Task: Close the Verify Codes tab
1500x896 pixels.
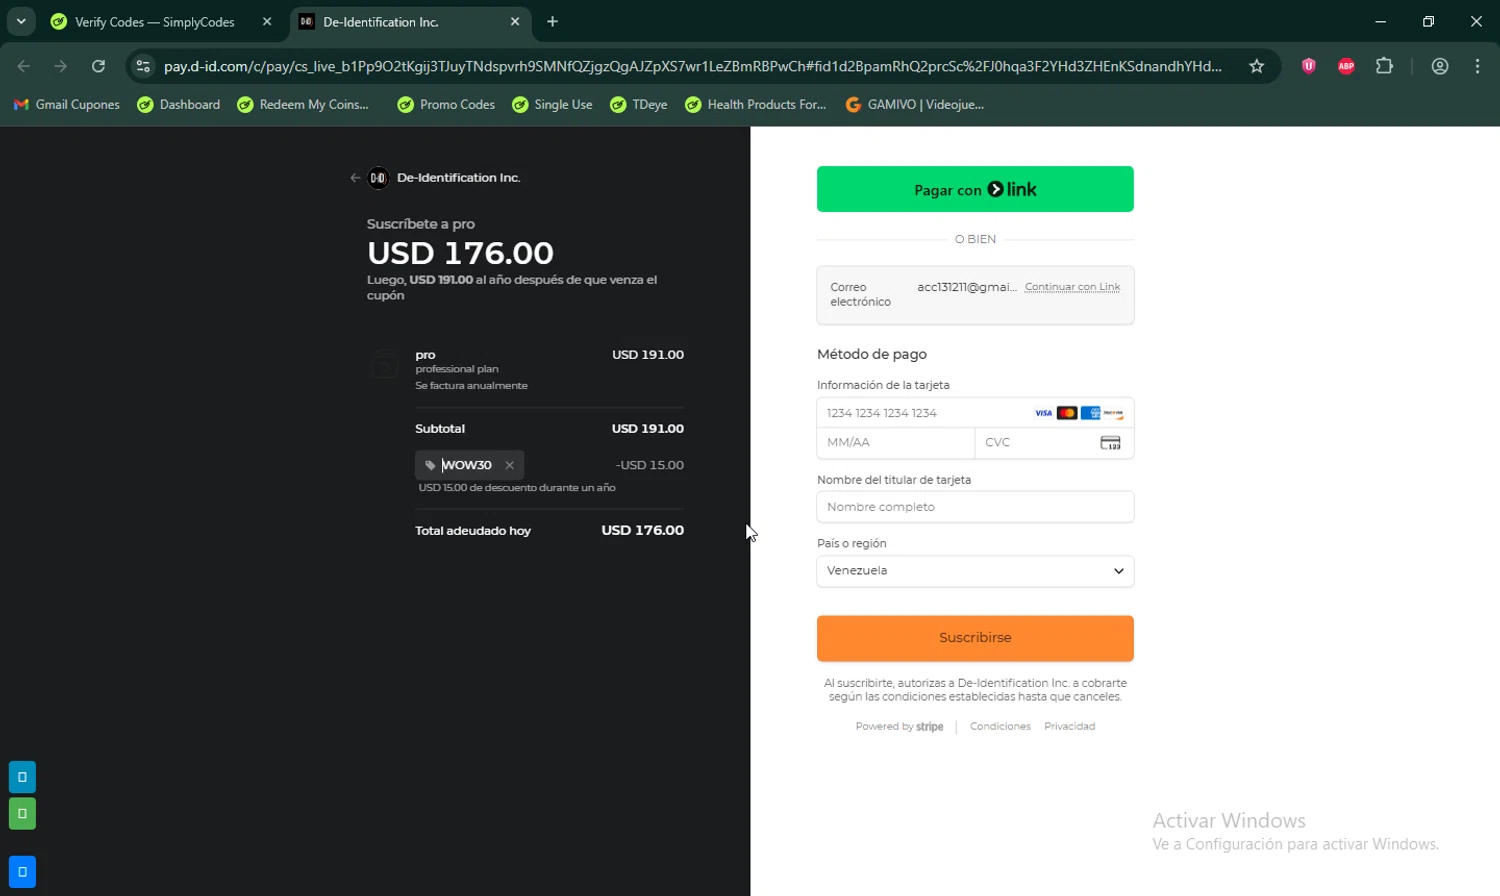Action: [267, 21]
